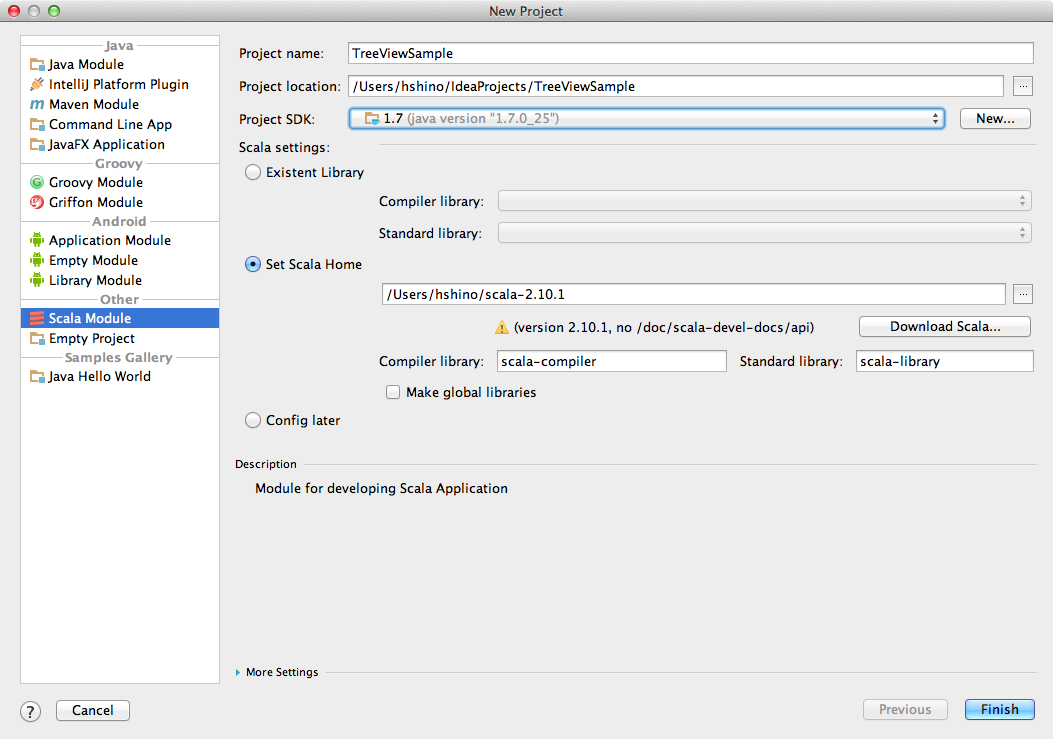The image size is (1053, 739).
Task: Click the Android Application Module icon
Action: 37,240
